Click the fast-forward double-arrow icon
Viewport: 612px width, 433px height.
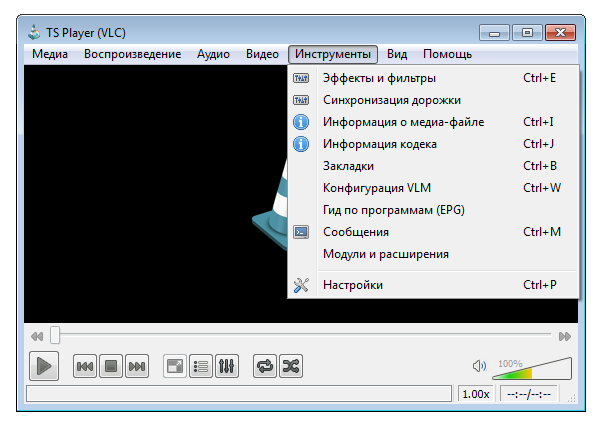coord(565,336)
